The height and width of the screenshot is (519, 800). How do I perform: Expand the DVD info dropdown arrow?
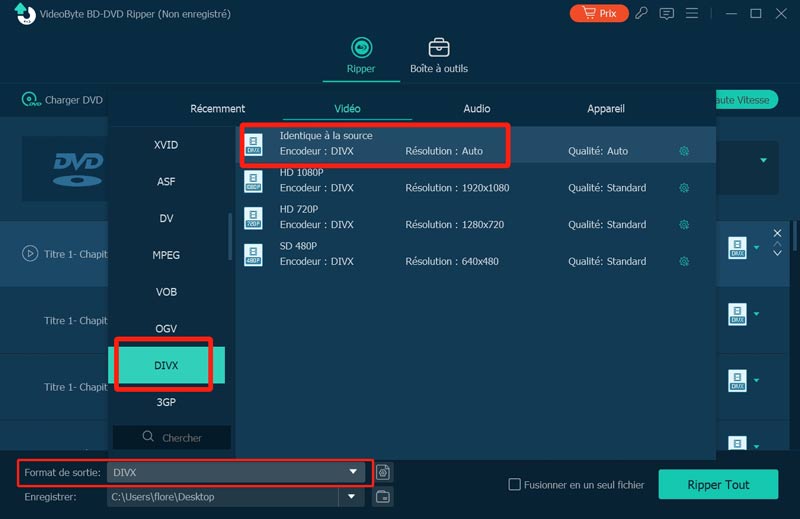point(763,160)
